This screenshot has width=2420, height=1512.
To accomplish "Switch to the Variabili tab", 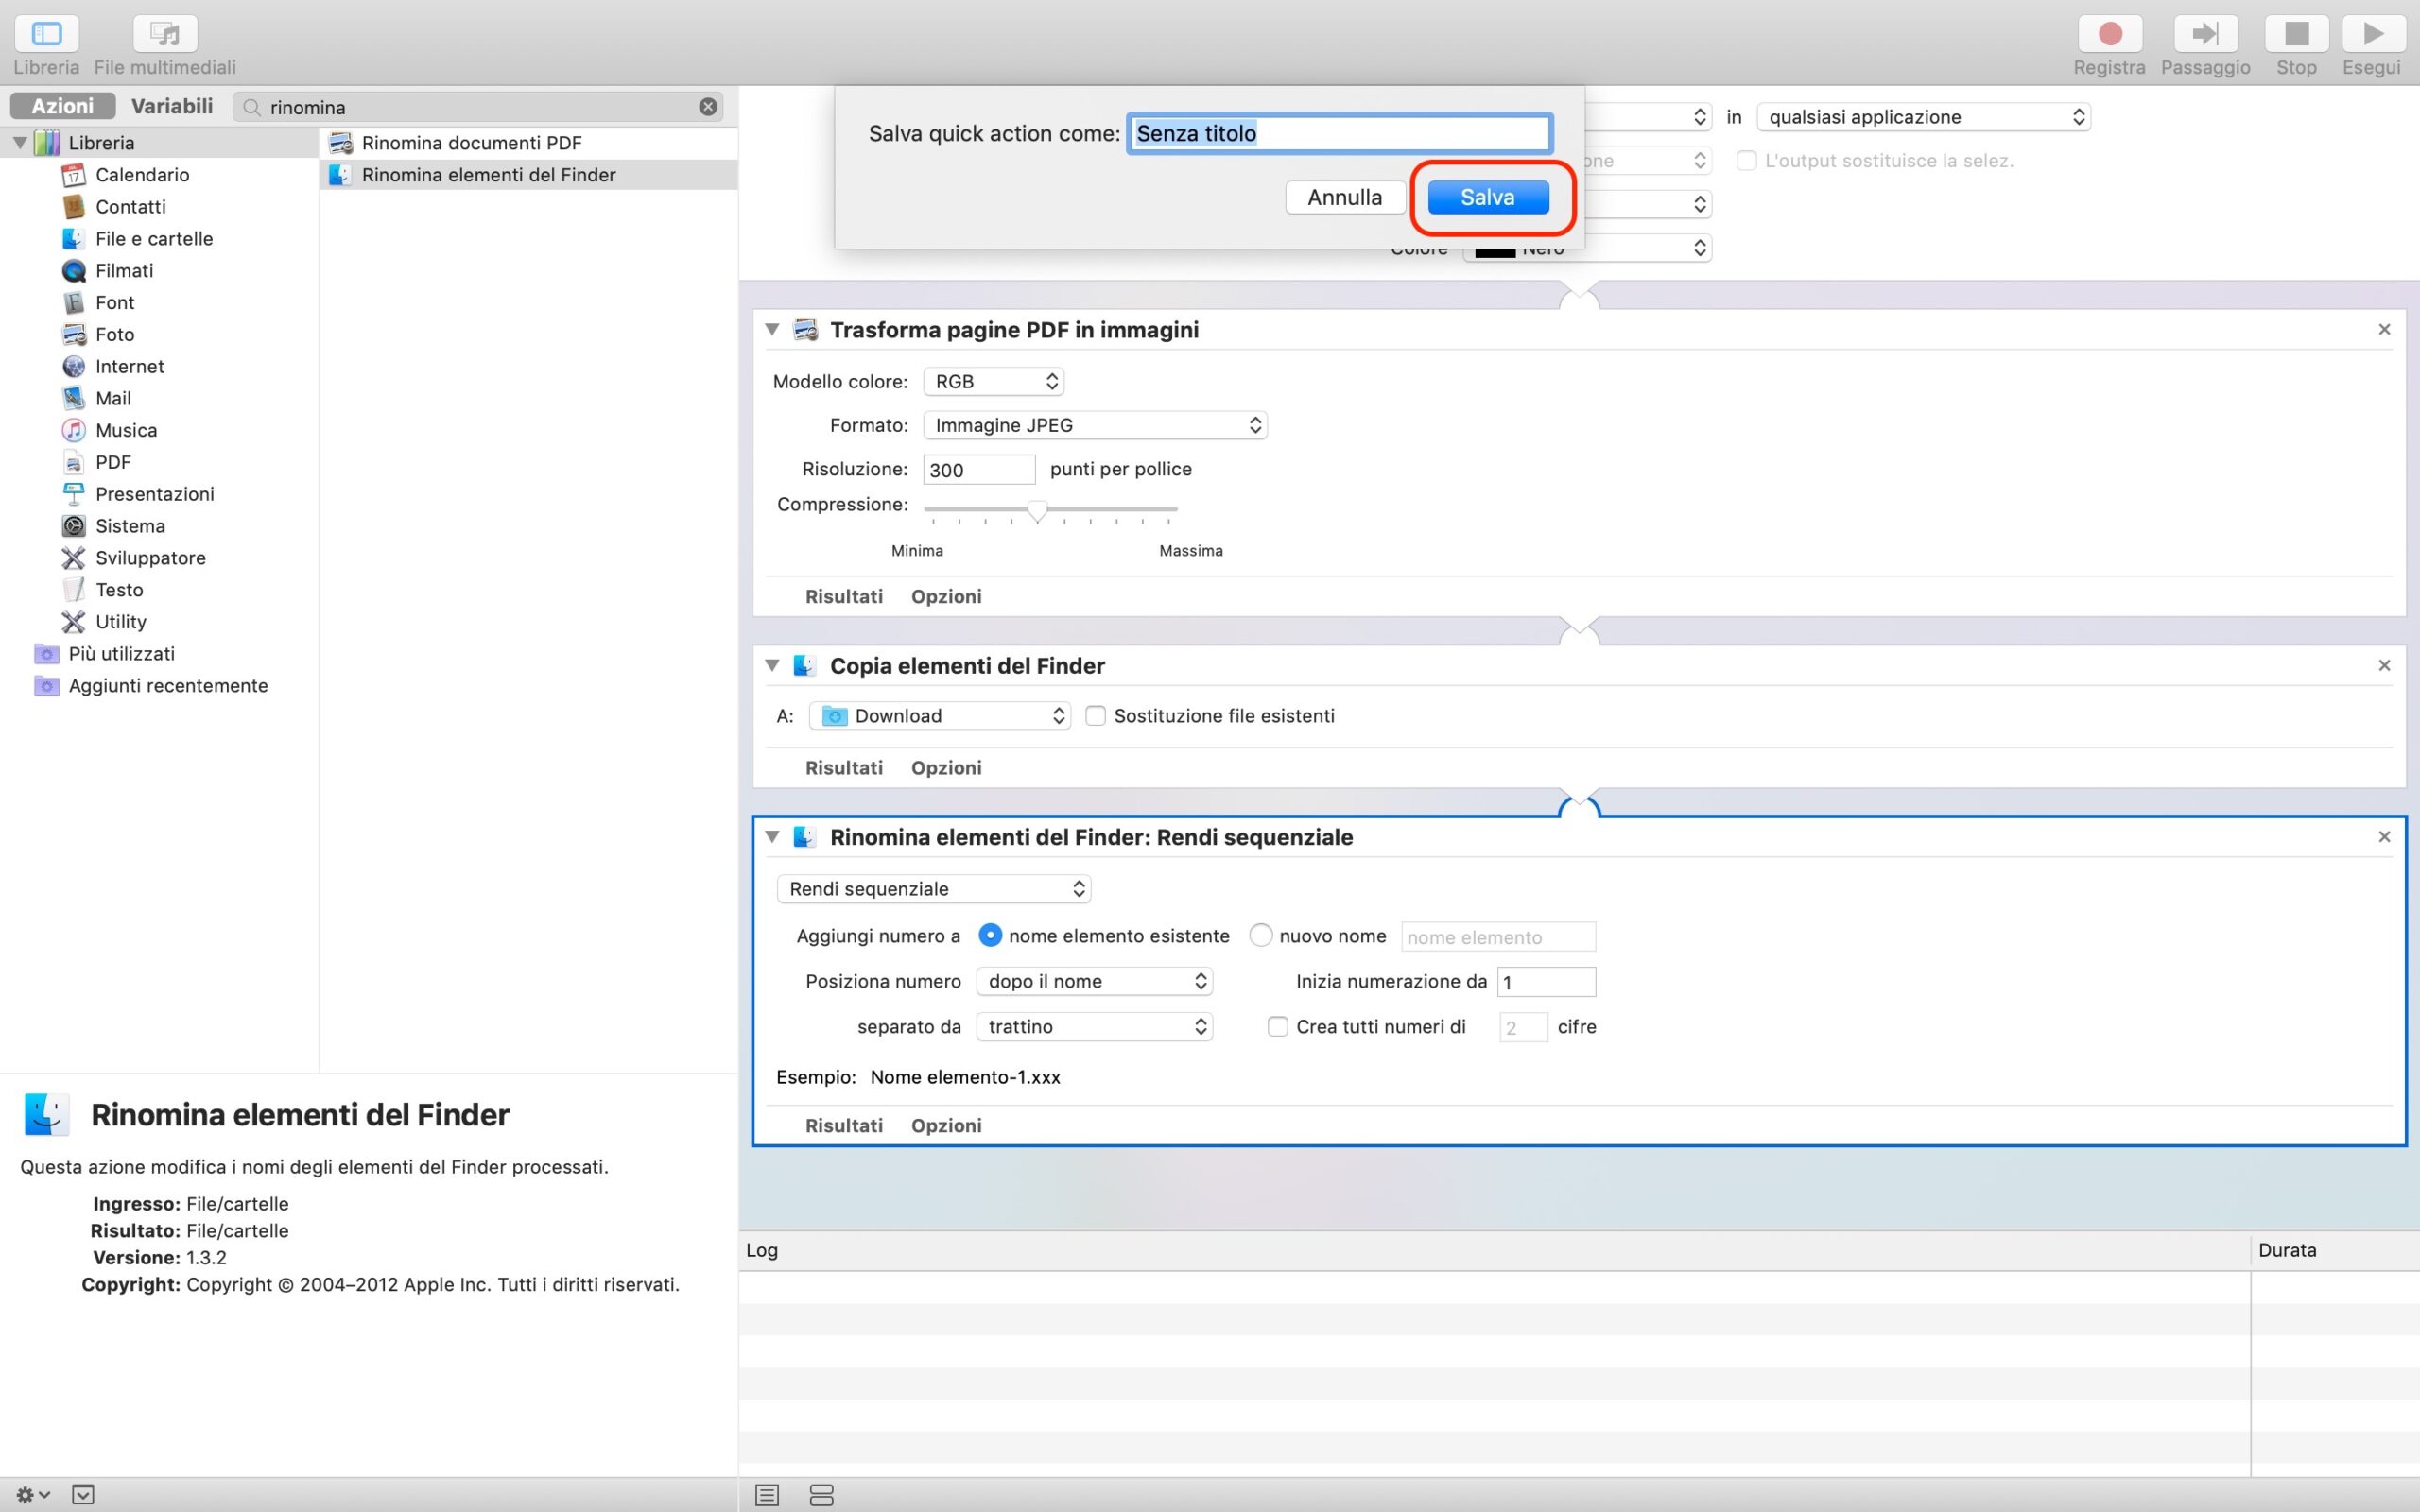I will pos(172,106).
